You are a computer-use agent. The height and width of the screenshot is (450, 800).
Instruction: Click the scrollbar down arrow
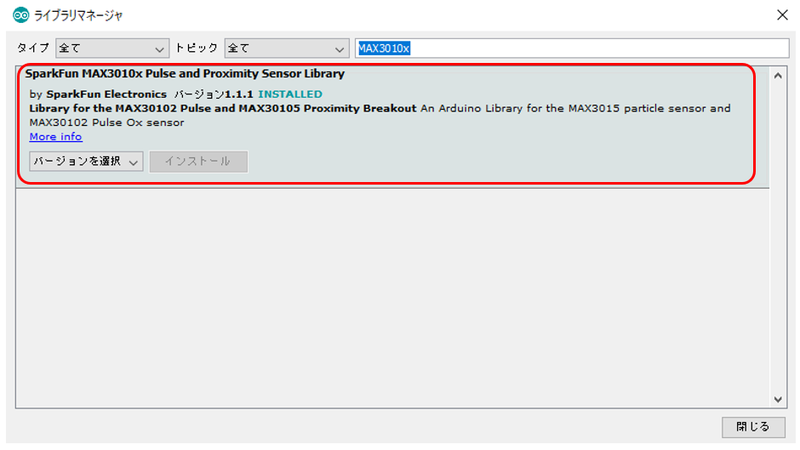[778, 399]
